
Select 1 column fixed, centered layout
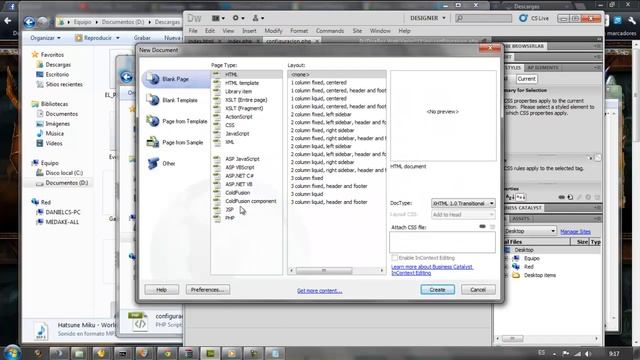tap(319, 82)
